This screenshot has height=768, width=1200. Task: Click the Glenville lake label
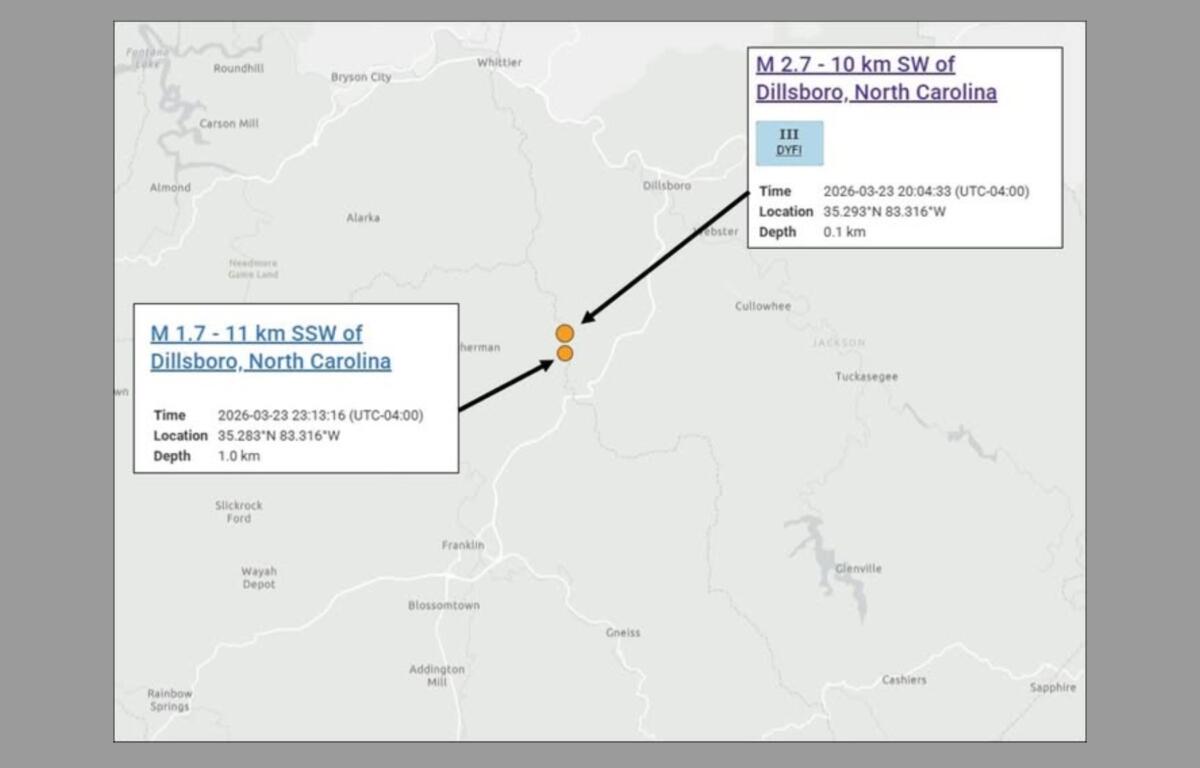[x=858, y=569]
